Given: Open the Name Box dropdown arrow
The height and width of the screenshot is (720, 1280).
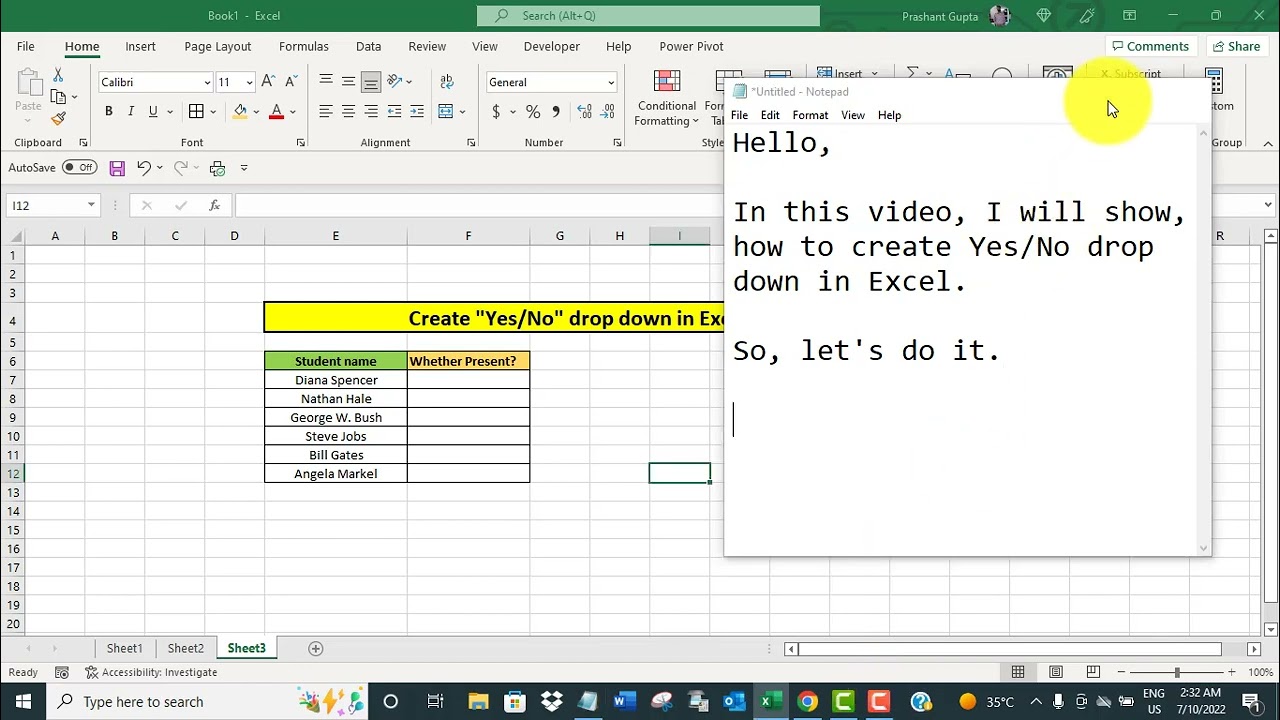Looking at the screenshot, I should coord(91,205).
